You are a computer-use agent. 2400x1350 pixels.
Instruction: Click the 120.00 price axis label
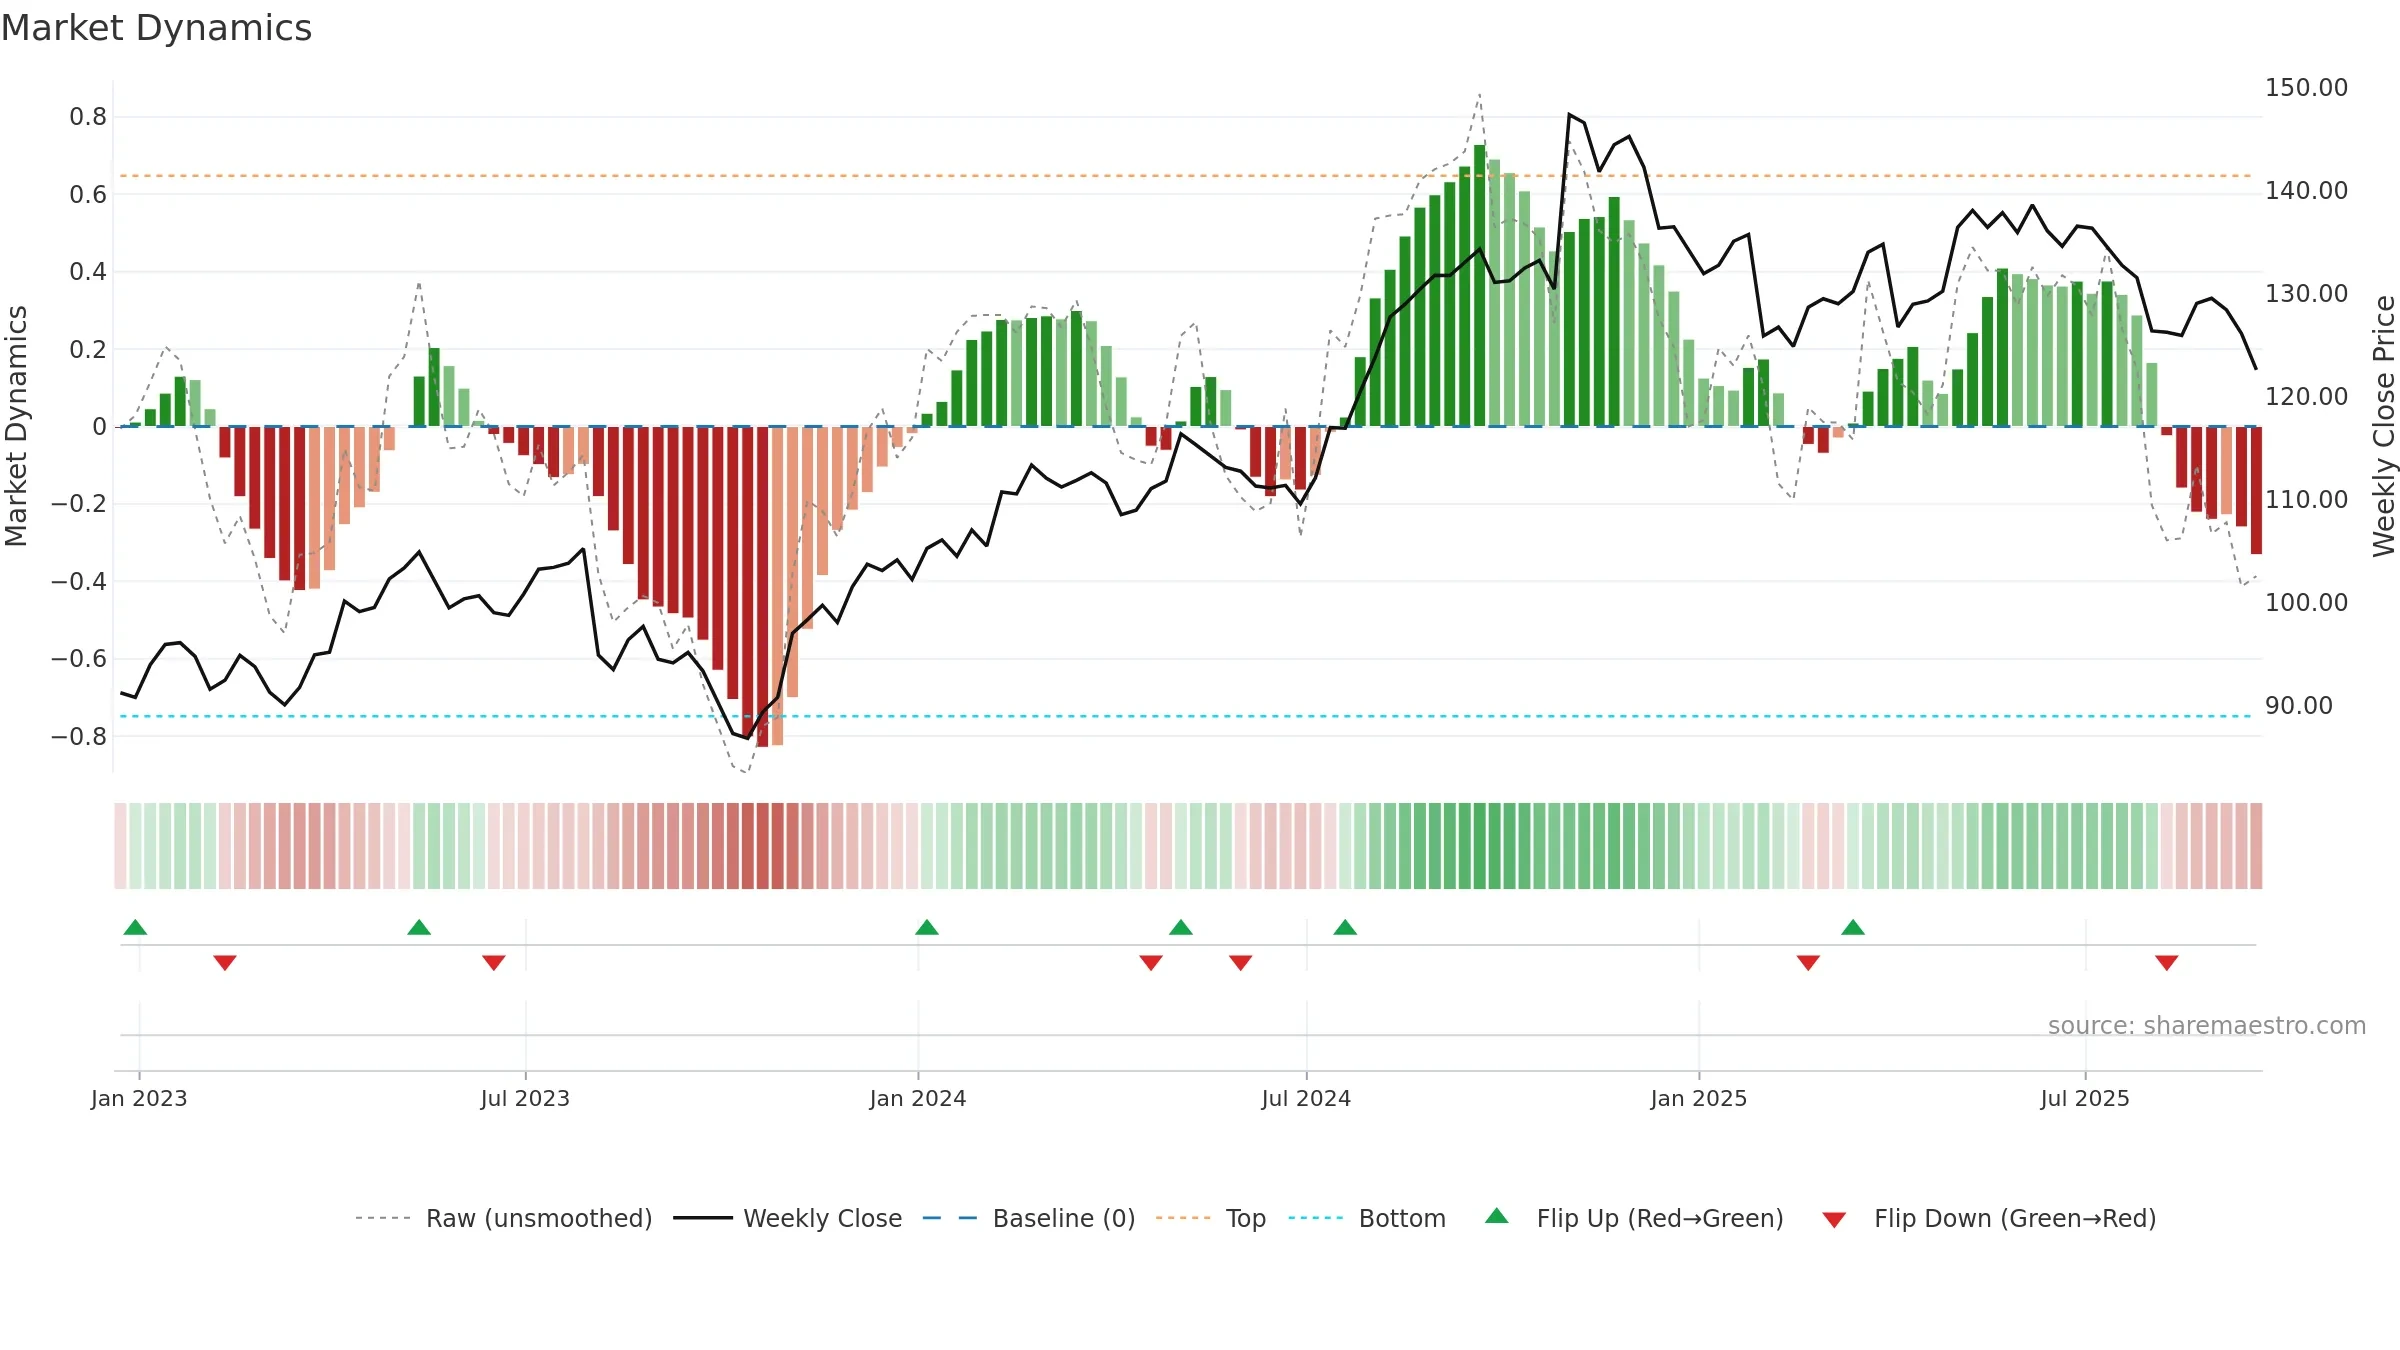pyautogui.click(x=2306, y=396)
